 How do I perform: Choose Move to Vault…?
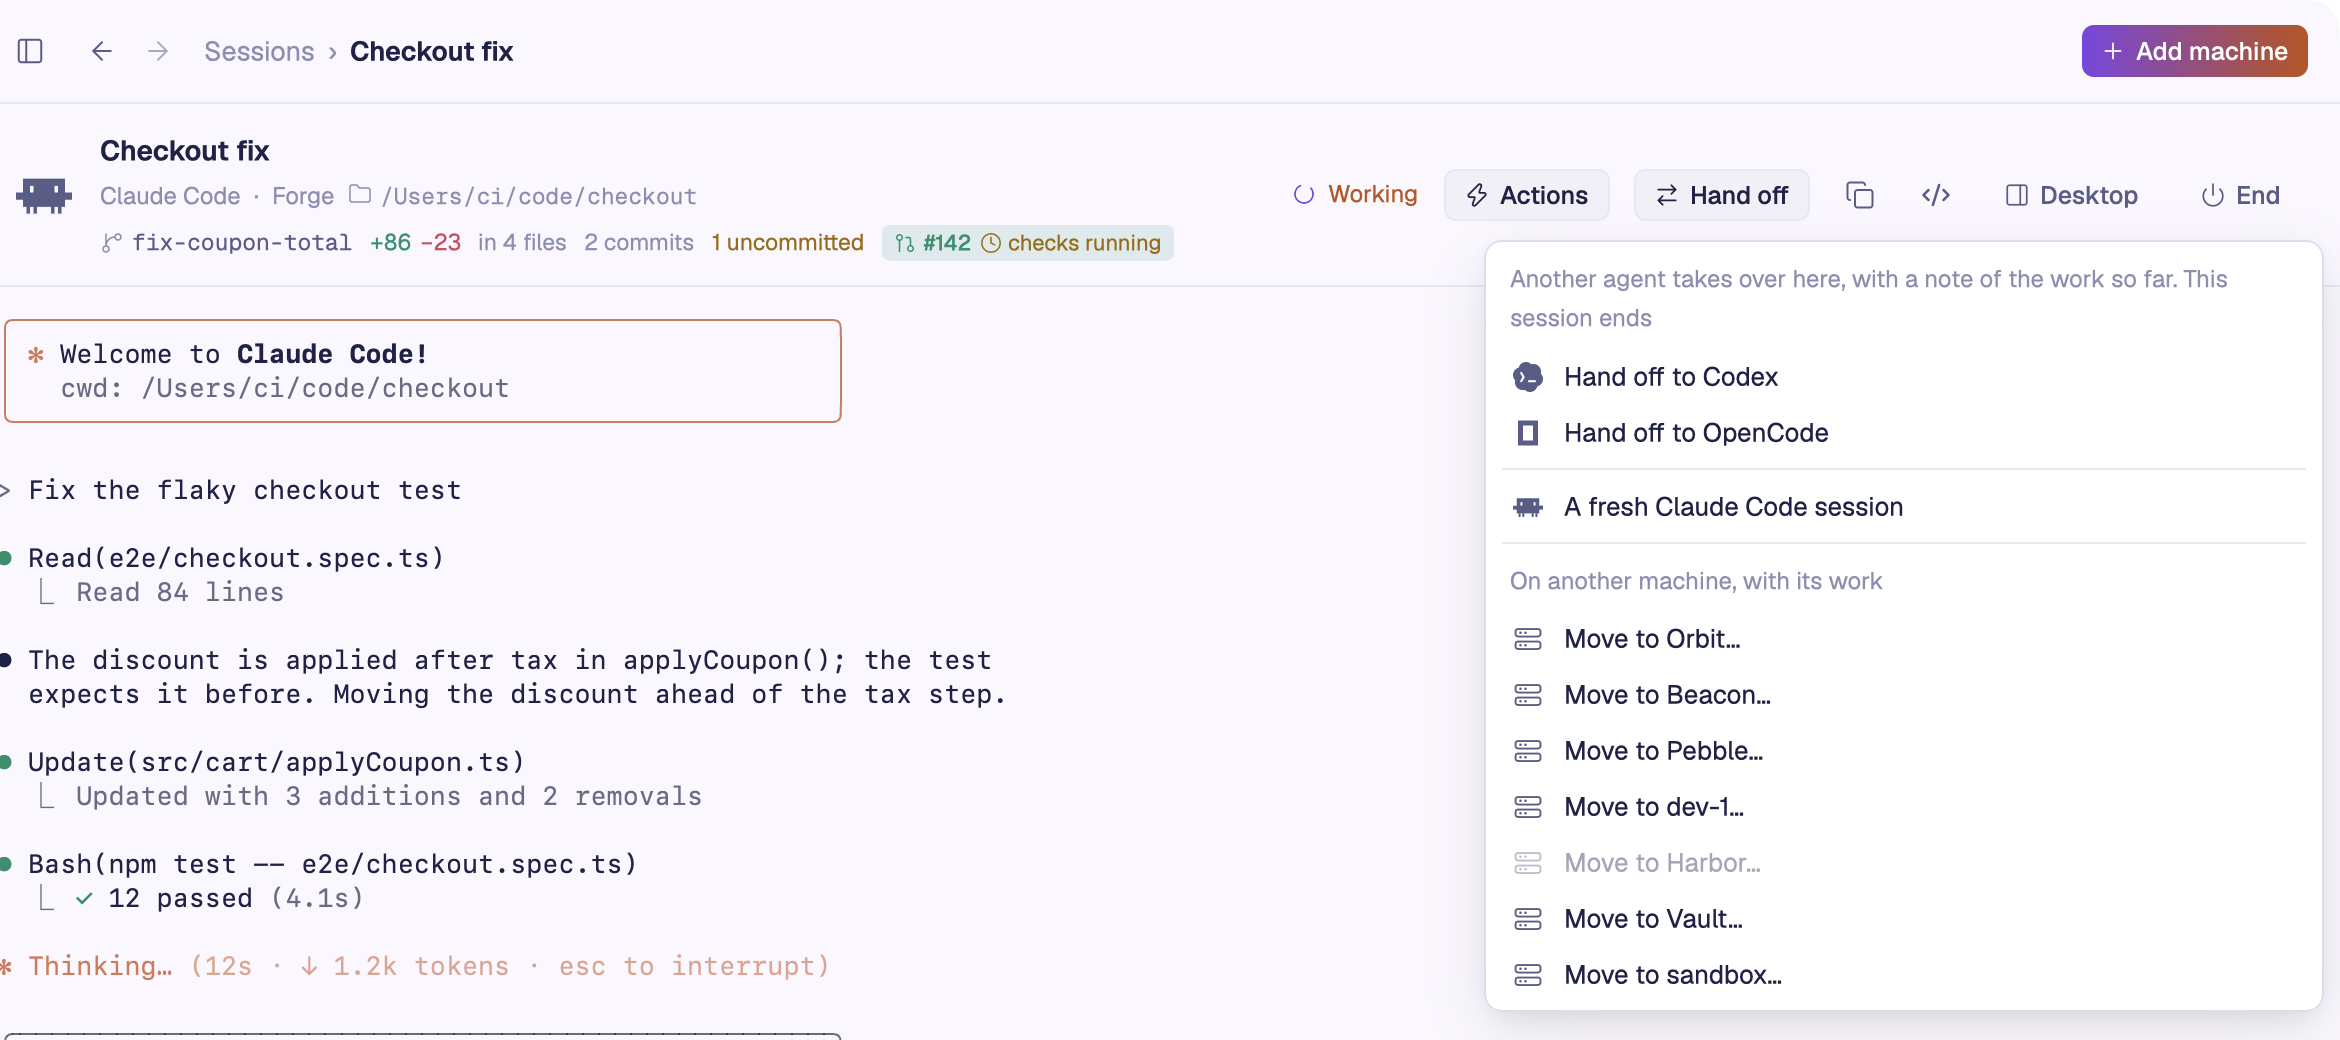(x=1904, y=919)
